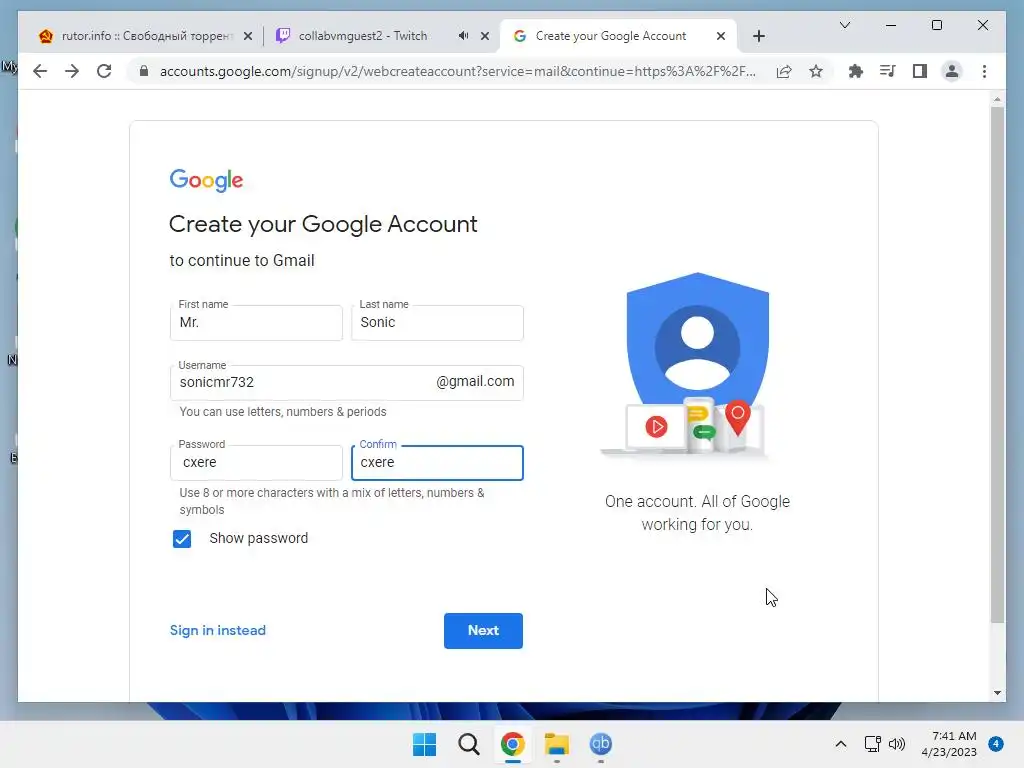Click the address bar URL
The height and width of the screenshot is (768, 1024).
coord(457,71)
